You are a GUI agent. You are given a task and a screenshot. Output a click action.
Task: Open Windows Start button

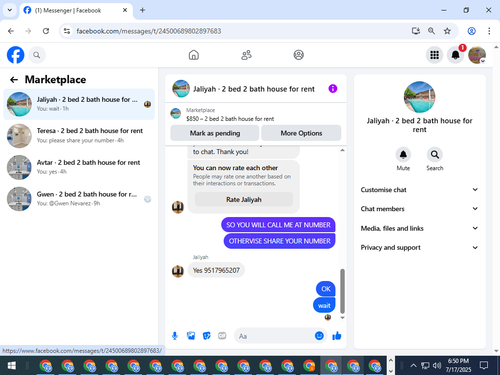12,366
